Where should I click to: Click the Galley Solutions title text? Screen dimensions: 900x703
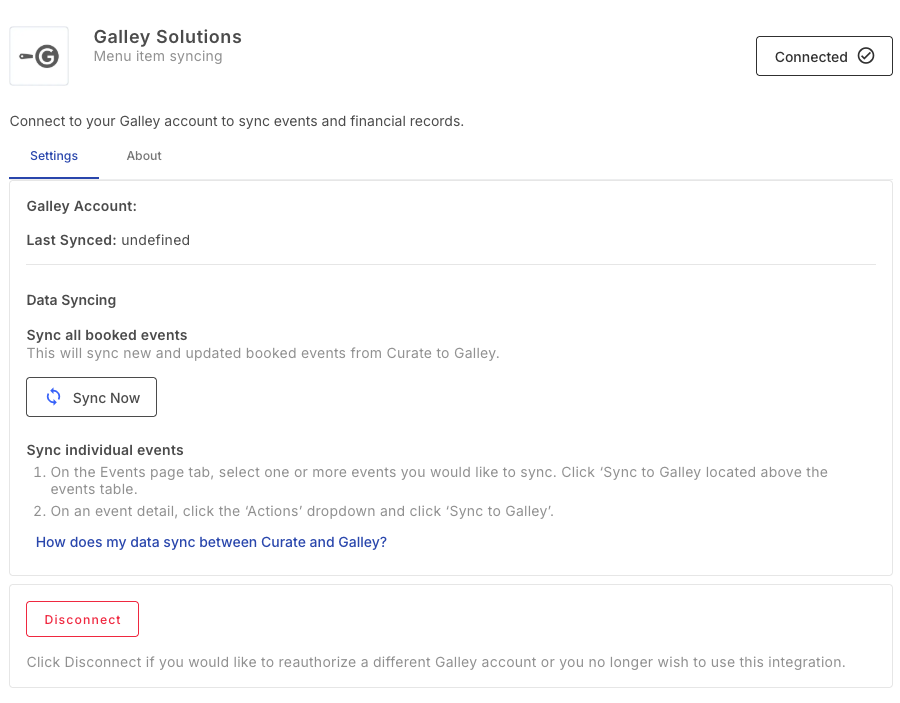167,37
